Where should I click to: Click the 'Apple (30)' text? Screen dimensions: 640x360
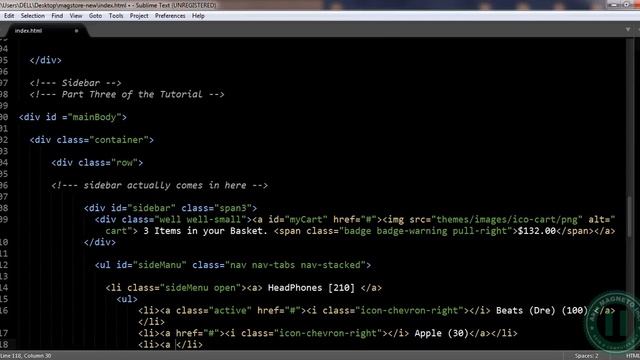point(442,333)
